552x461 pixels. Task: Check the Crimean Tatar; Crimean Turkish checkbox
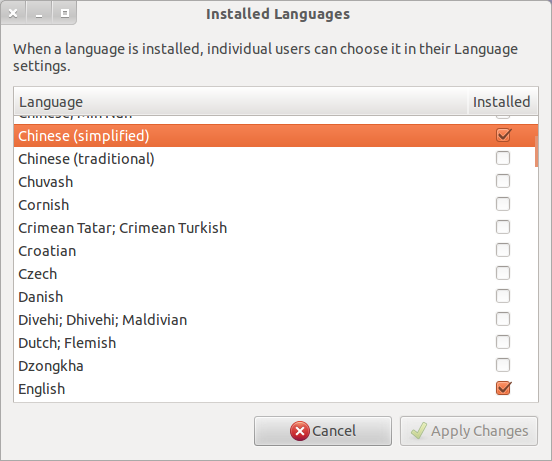[503, 227]
